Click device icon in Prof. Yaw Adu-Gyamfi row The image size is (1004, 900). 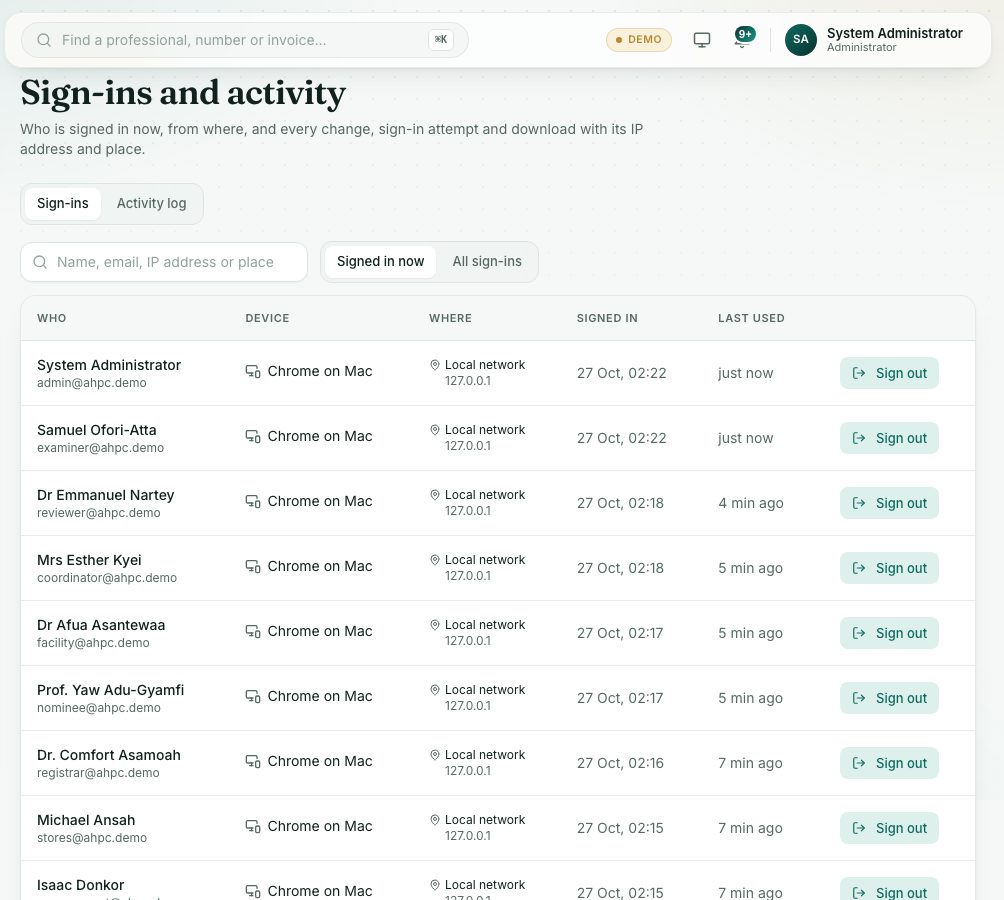(253, 696)
